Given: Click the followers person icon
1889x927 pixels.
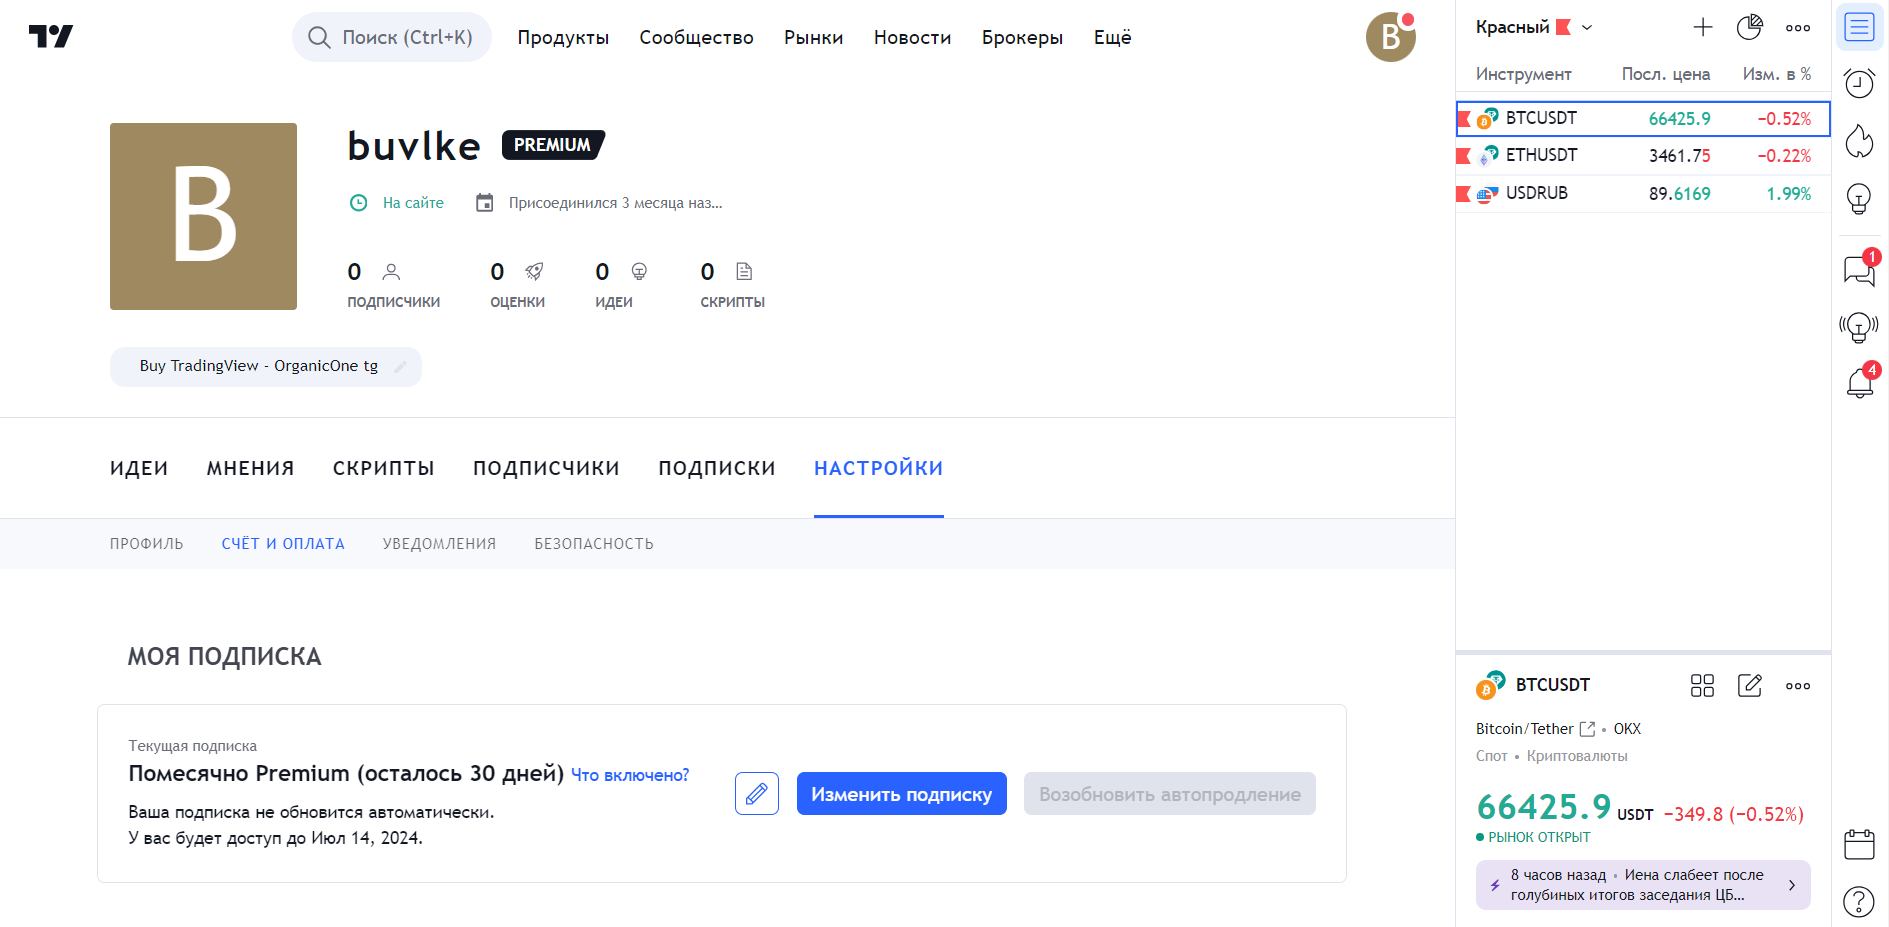Looking at the screenshot, I should coord(391,272).
